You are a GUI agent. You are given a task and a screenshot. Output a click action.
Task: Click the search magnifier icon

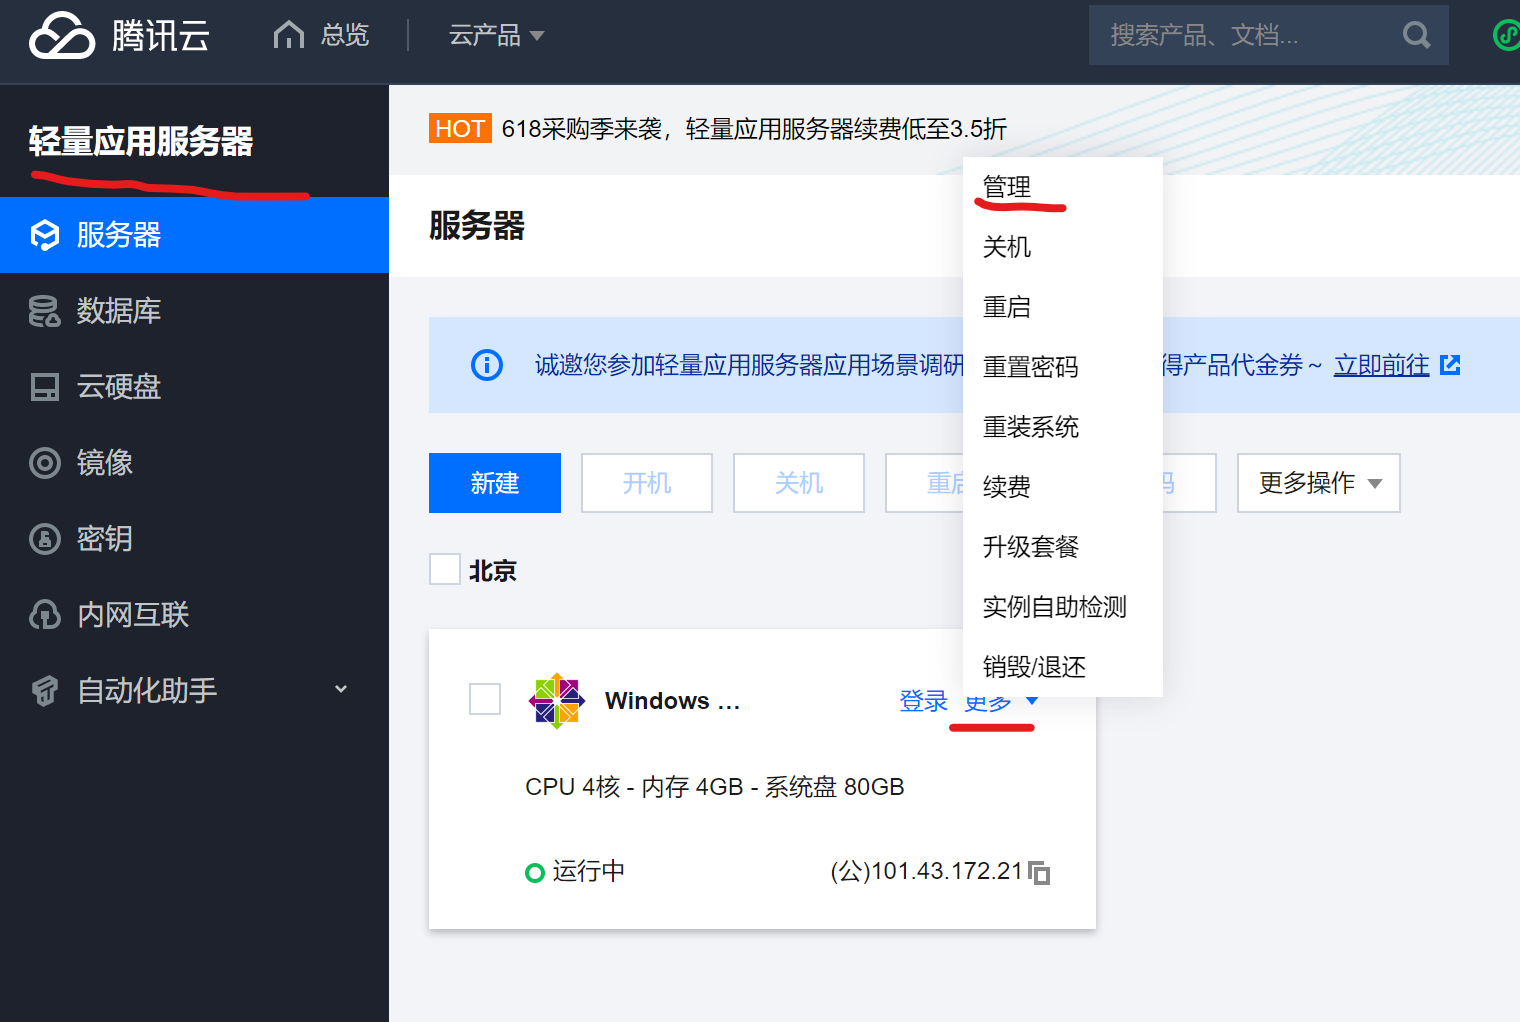(1416, 35)
